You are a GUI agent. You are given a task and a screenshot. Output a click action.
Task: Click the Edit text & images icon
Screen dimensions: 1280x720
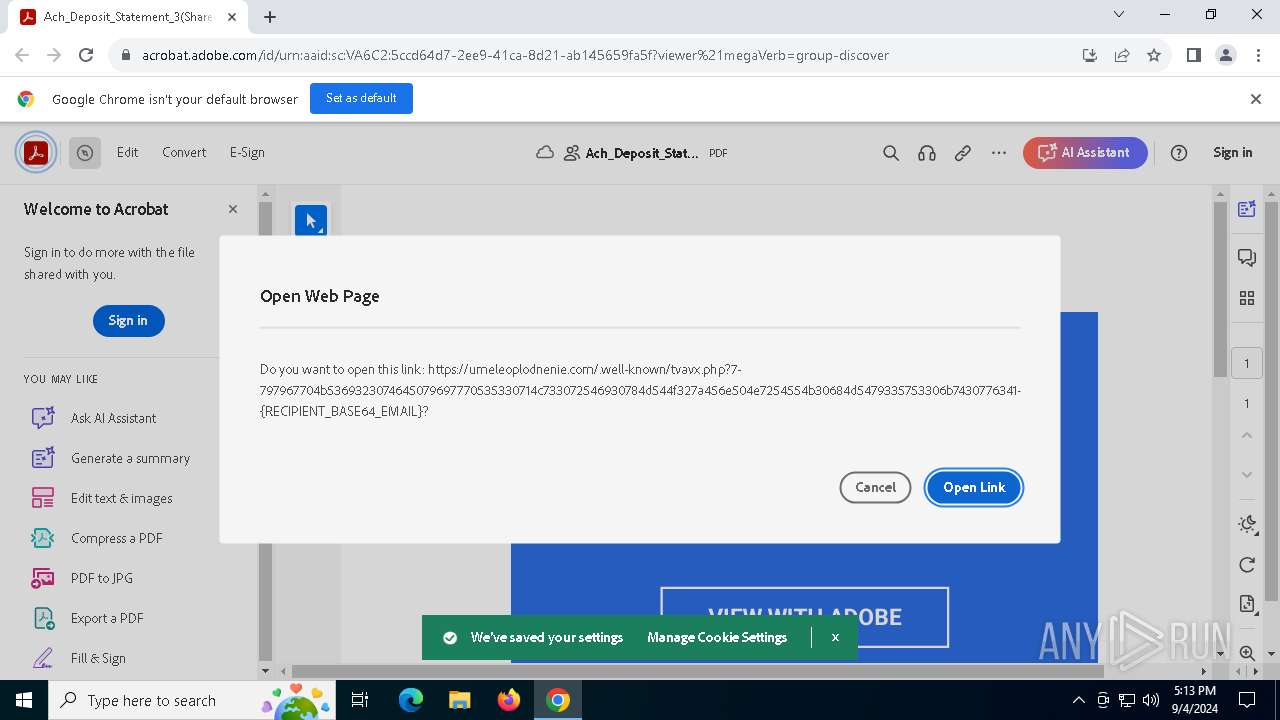pos(43,498)
